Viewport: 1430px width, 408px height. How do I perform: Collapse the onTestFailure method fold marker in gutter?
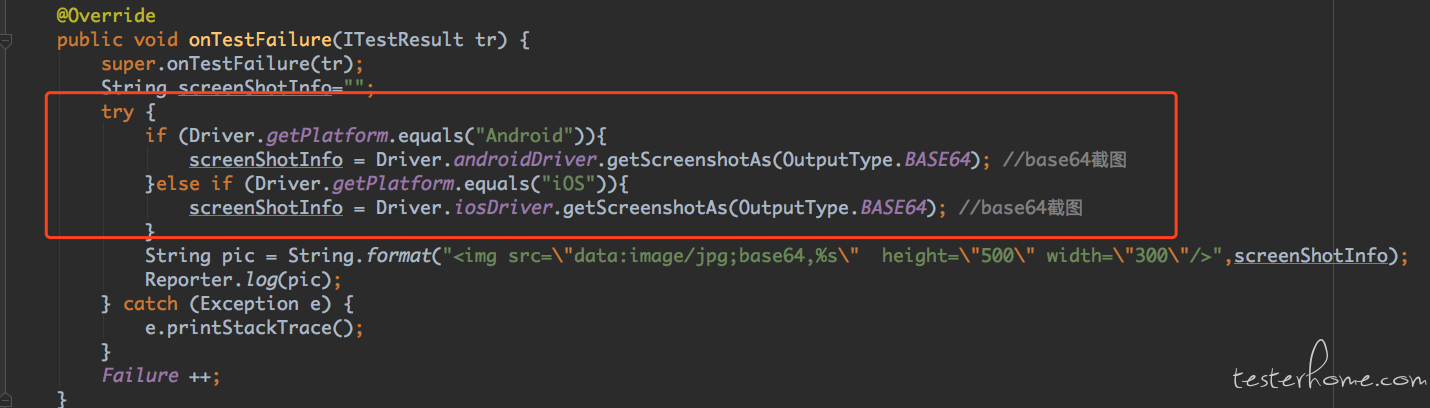6,41
